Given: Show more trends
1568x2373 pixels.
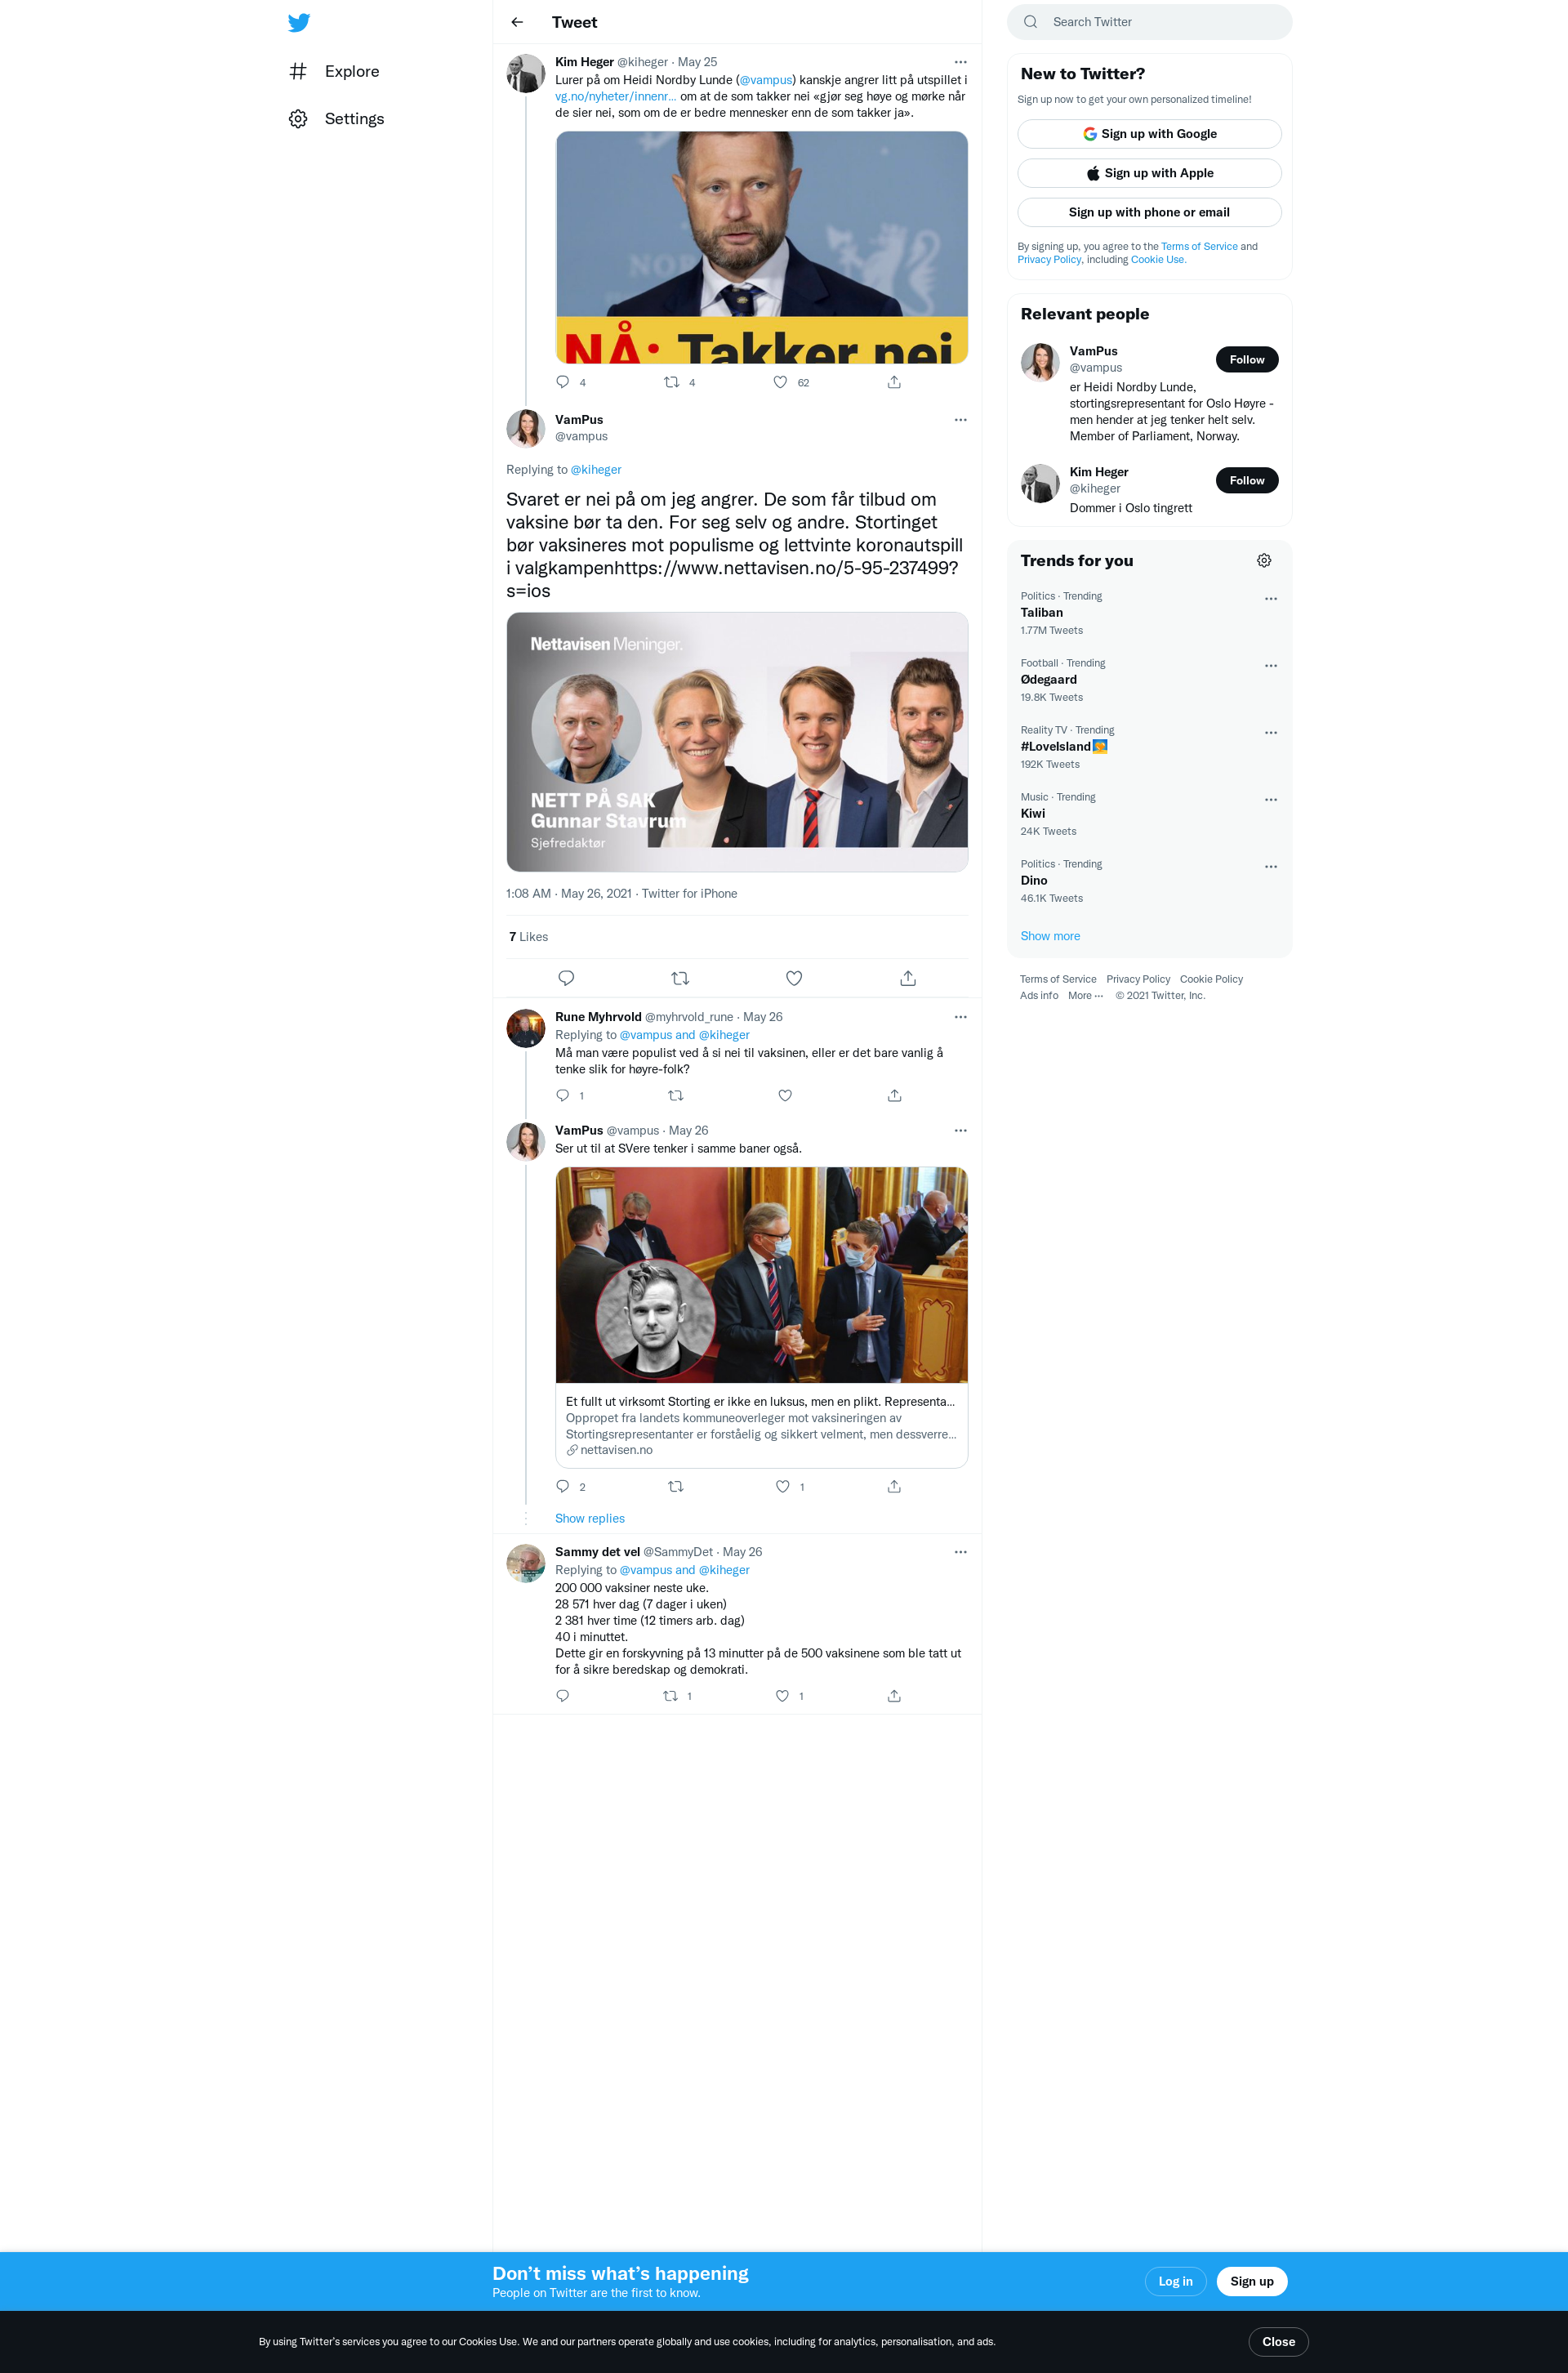Looking at the screenshot, I should click(x=1050, y=937).
